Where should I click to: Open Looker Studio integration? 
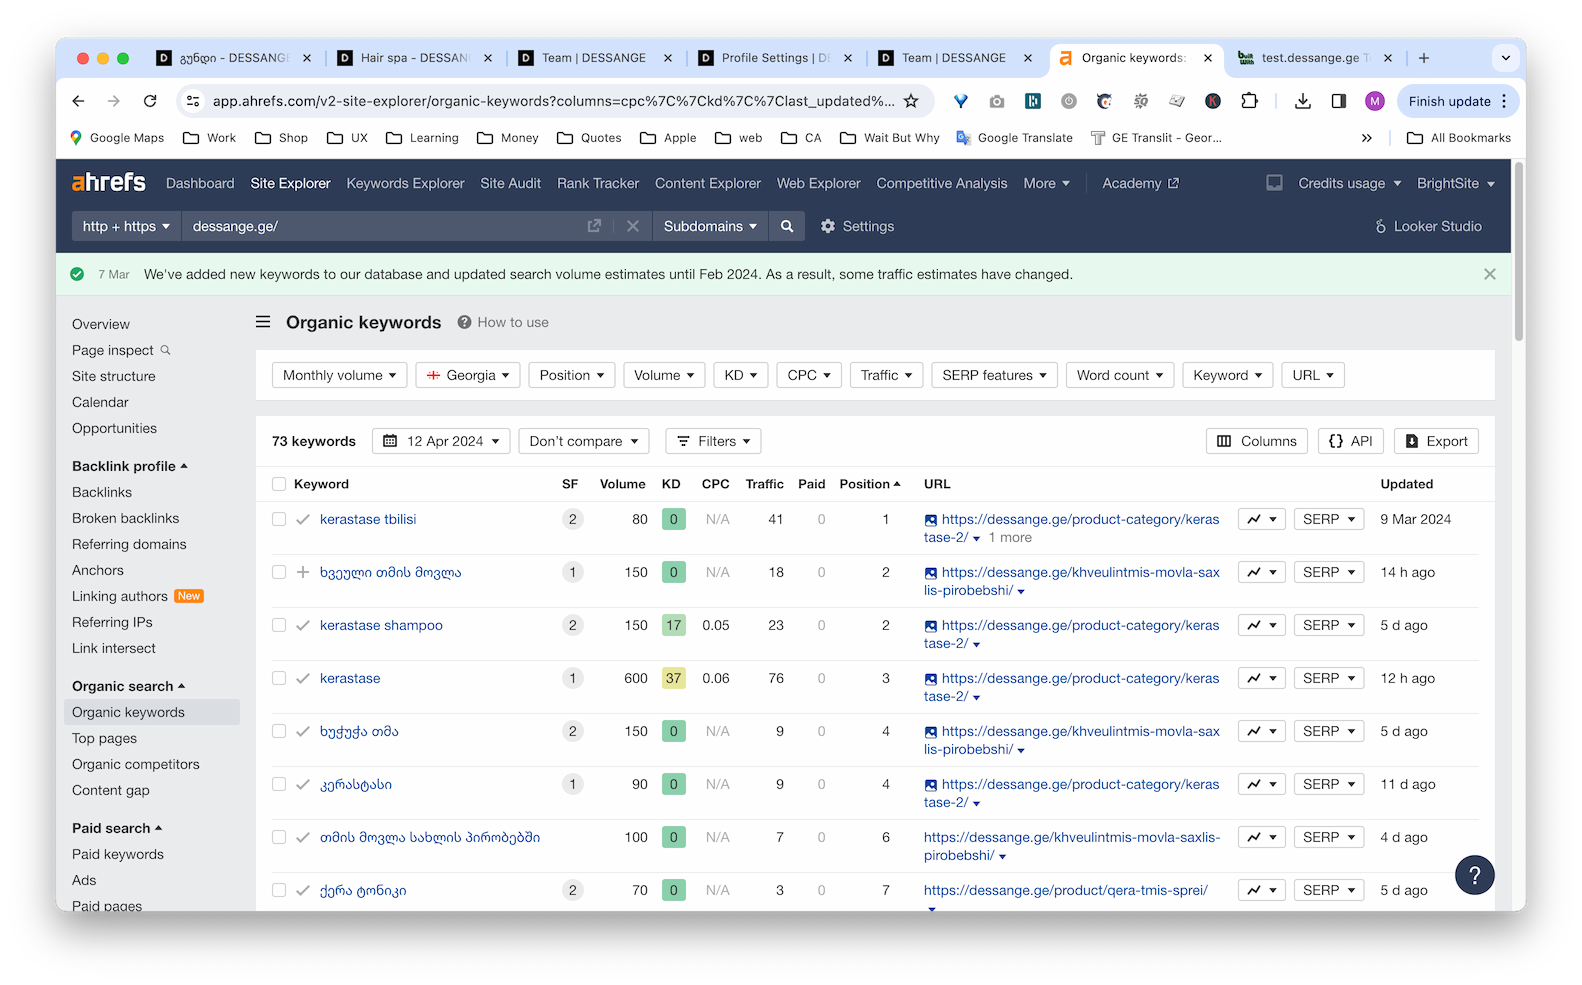coord(1428,226)
